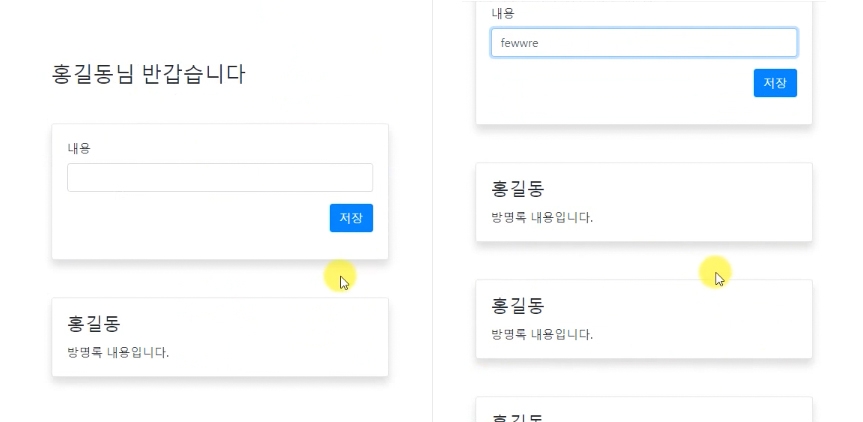863x422 pixels.
Task: Click the empty 내용 input field
Action: point(220,177)
